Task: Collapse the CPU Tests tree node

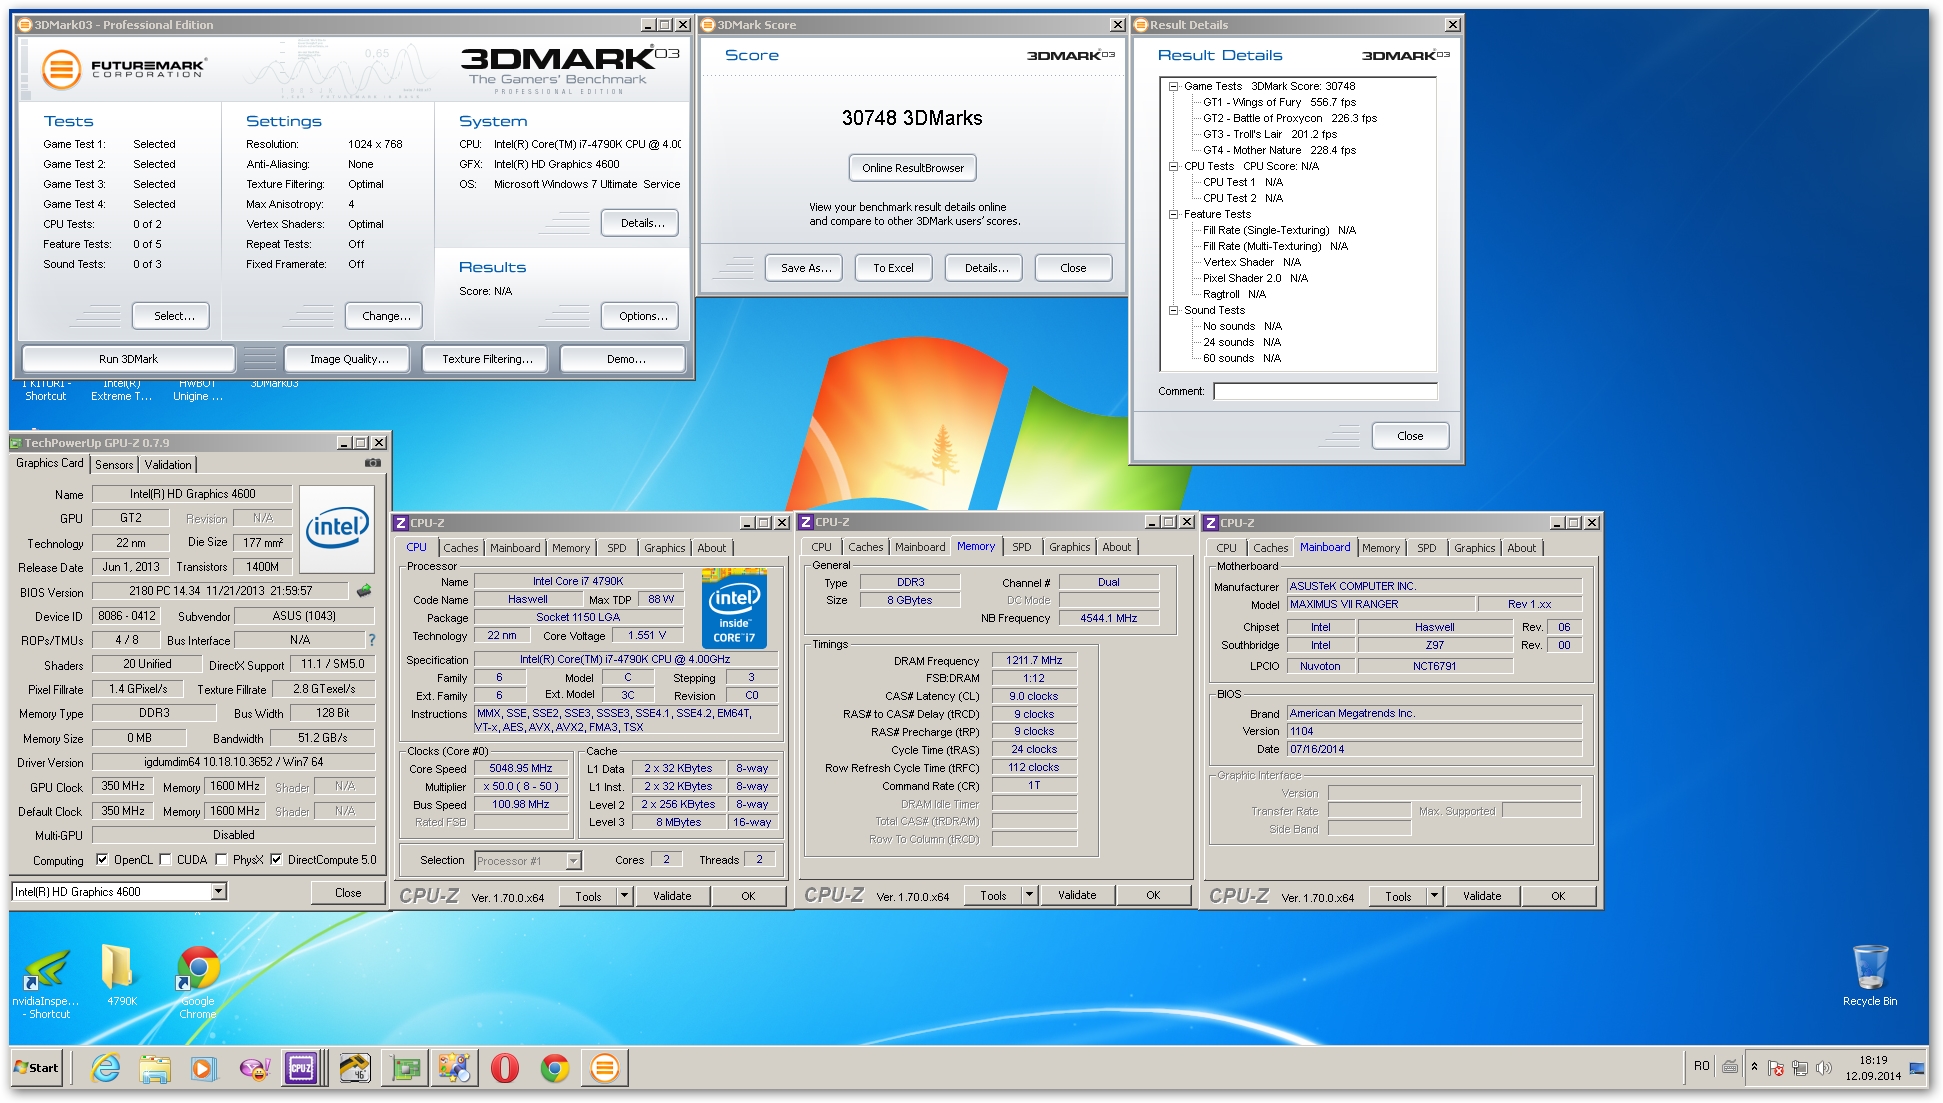Action: 1174,166
